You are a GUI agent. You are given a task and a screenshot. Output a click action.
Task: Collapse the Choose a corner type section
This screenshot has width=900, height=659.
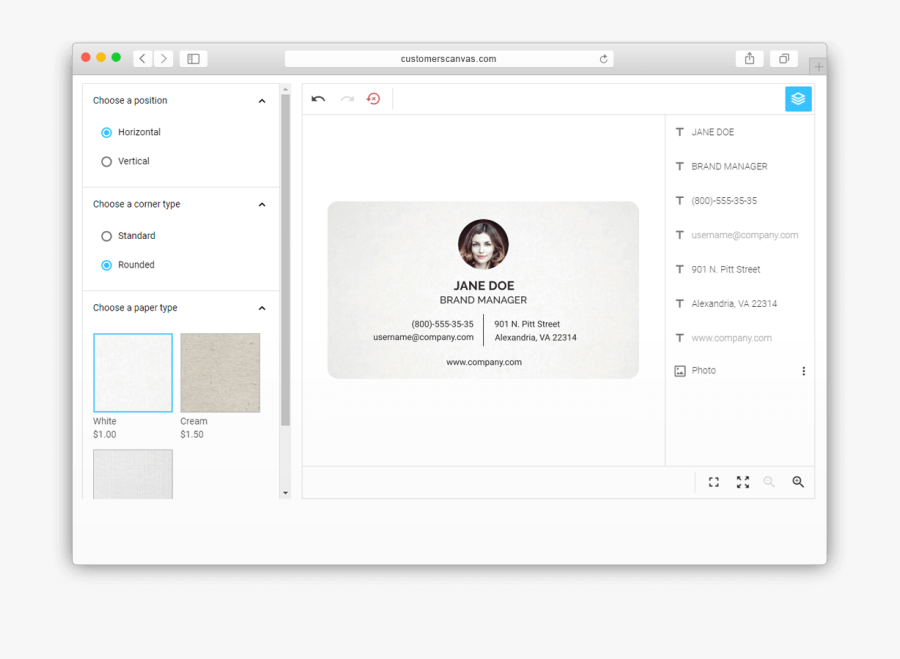[x=262, y=205]
